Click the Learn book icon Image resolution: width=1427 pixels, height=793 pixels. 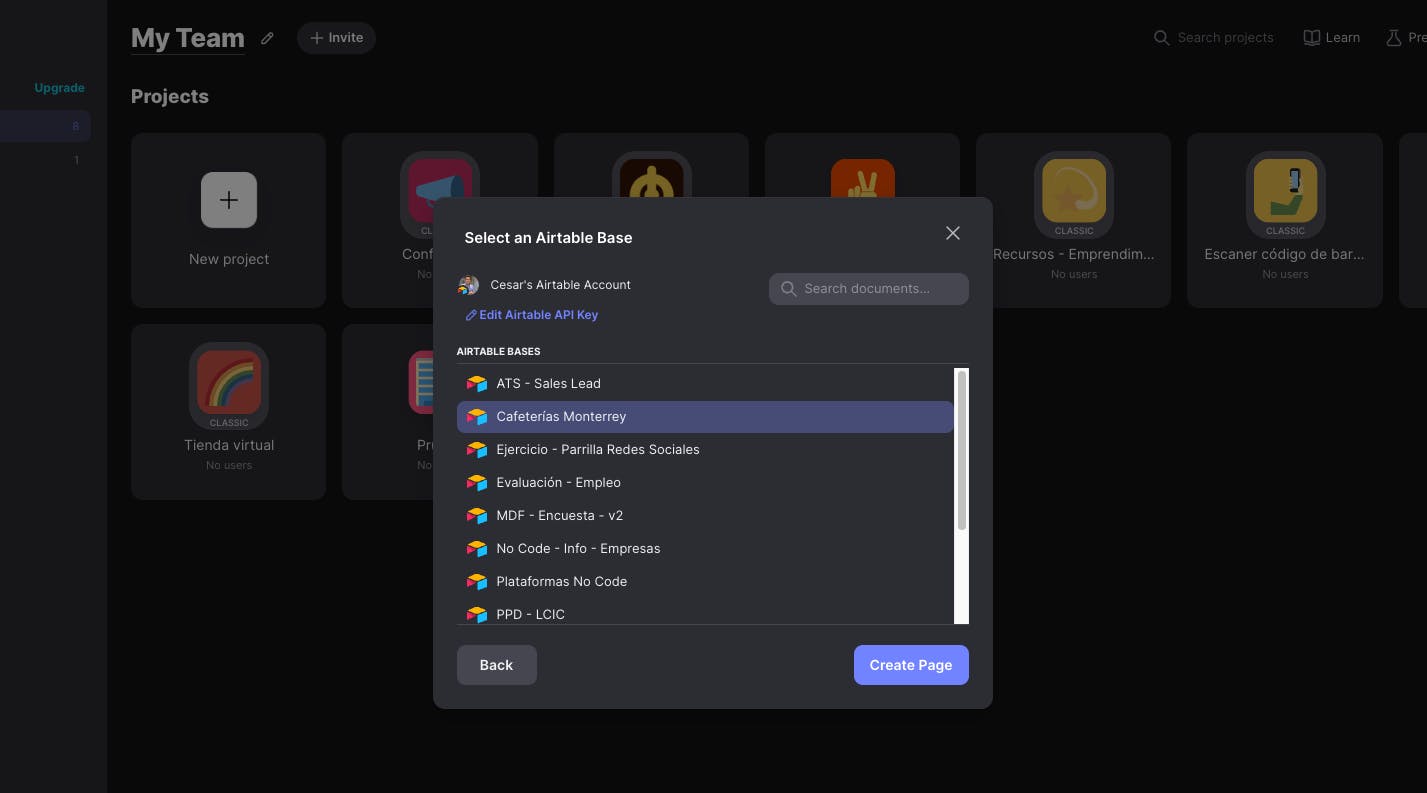pos(1311,38)
